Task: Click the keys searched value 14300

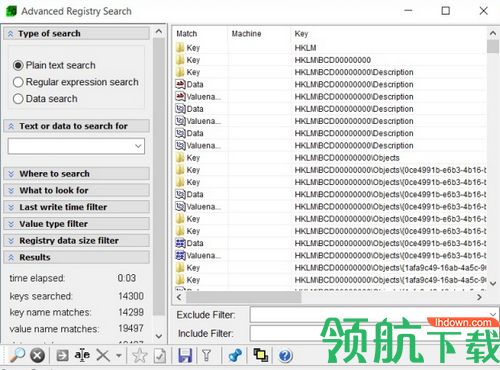Action: [x=131, y=296]
